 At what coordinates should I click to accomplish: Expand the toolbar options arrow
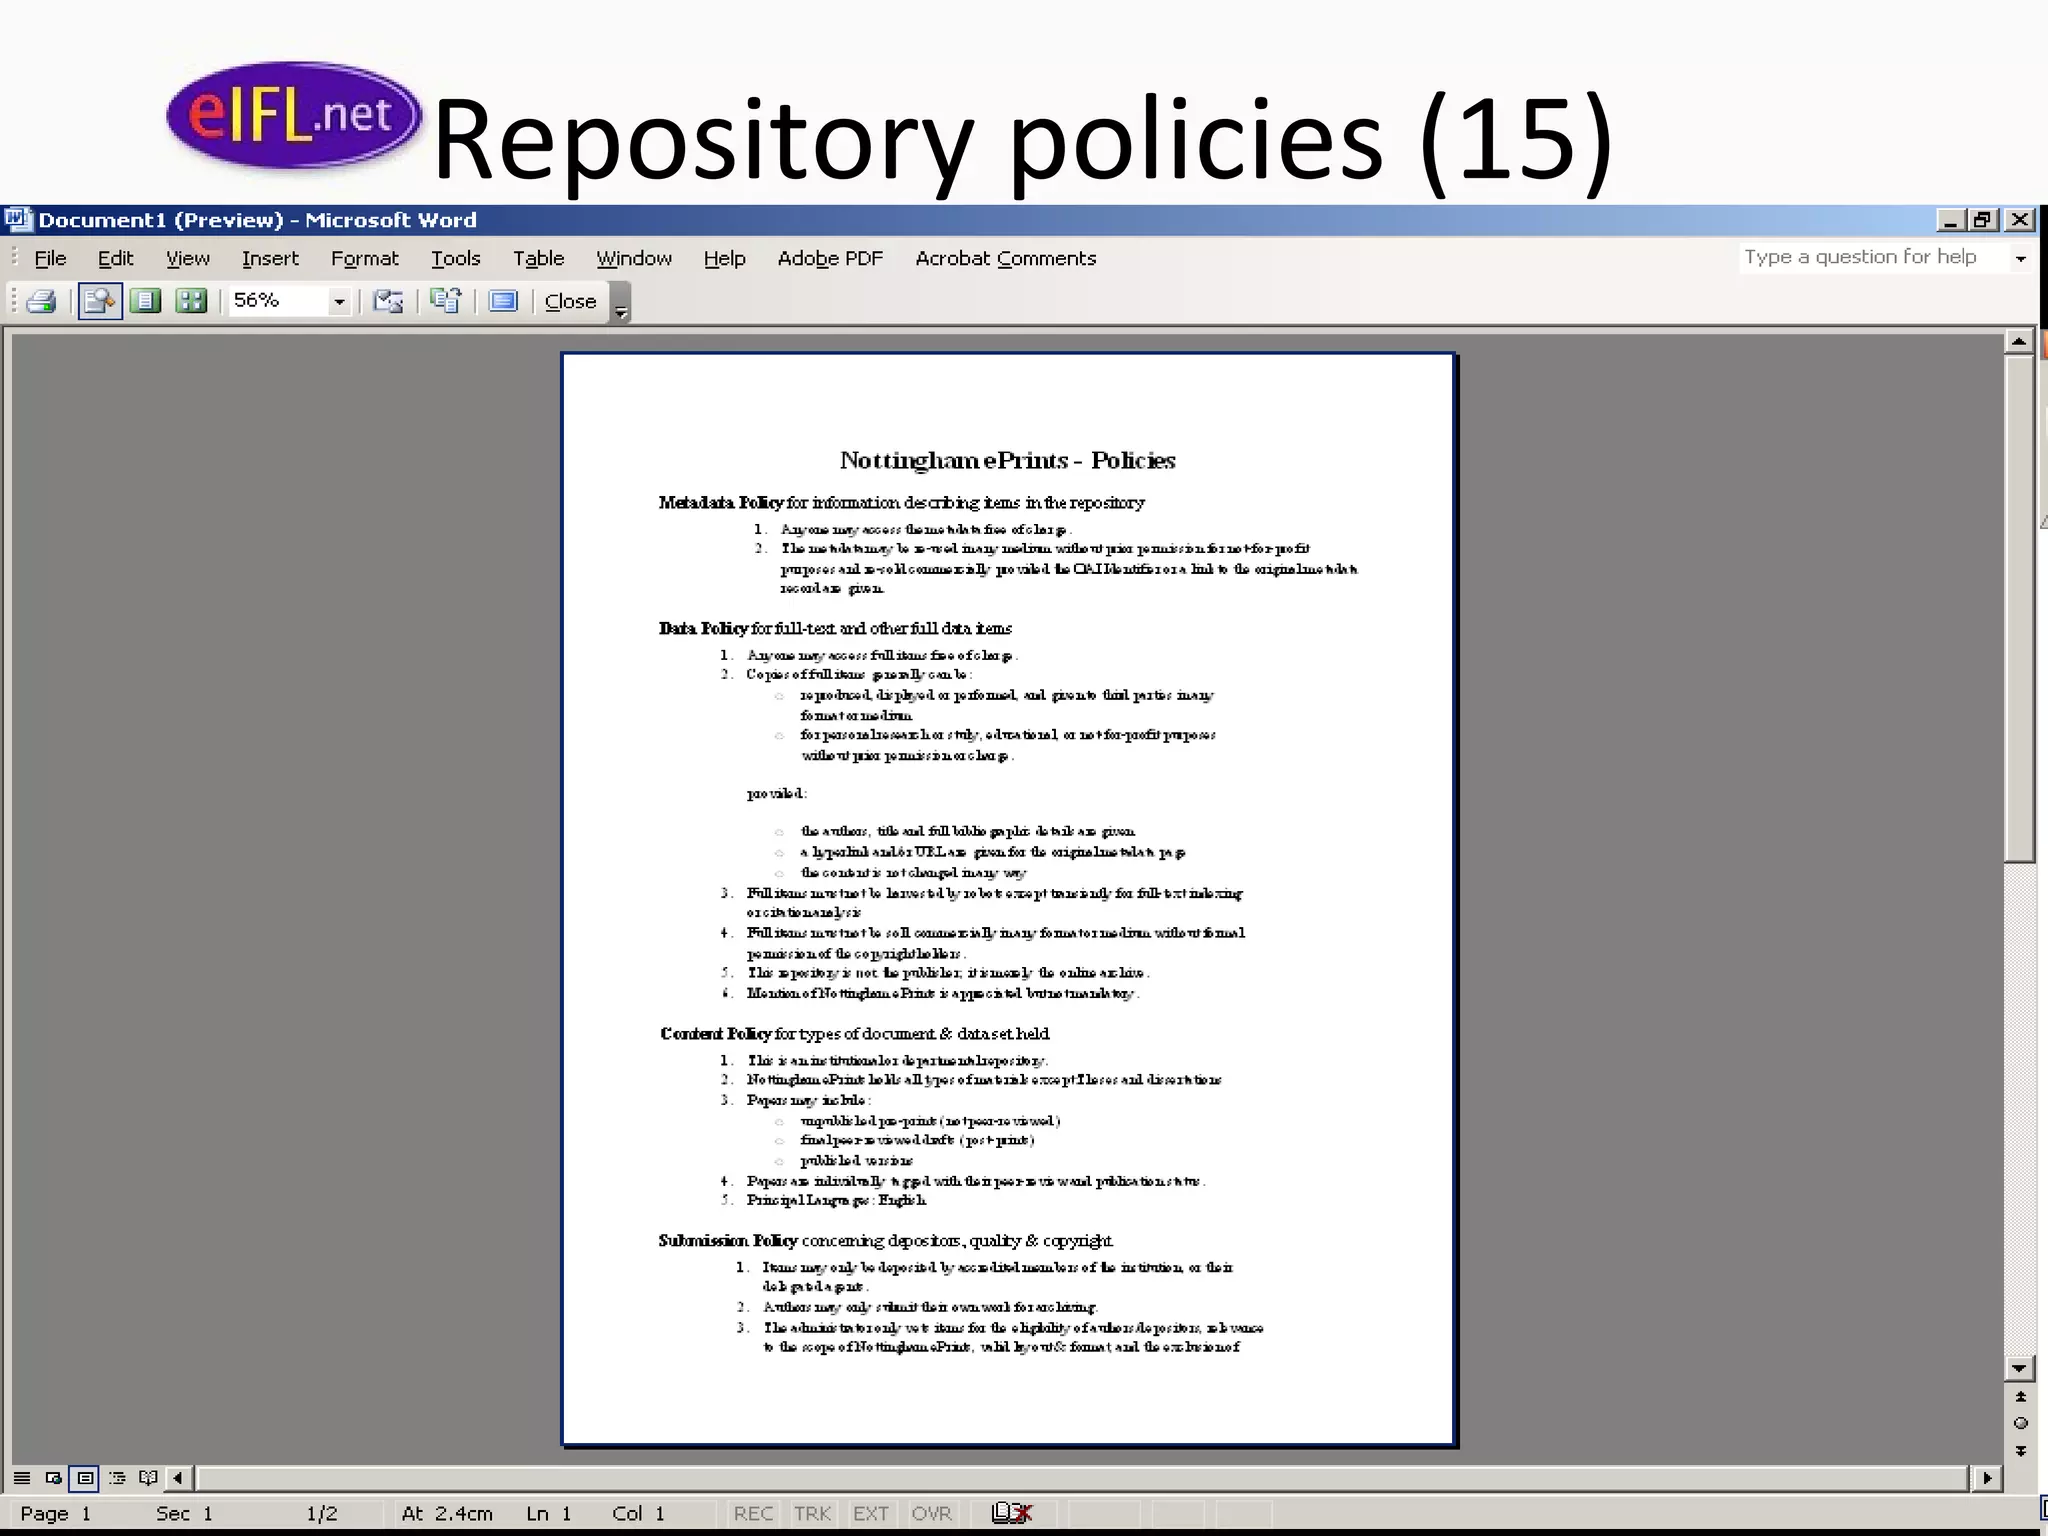[x=620, y=302]
